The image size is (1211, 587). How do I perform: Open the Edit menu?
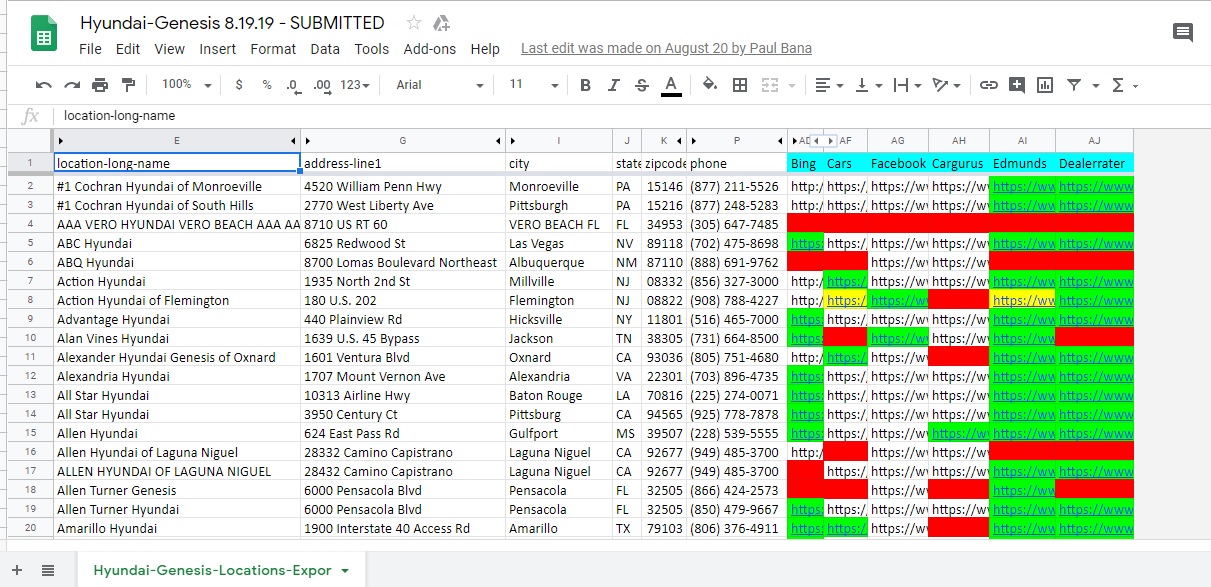coord(128,48)
